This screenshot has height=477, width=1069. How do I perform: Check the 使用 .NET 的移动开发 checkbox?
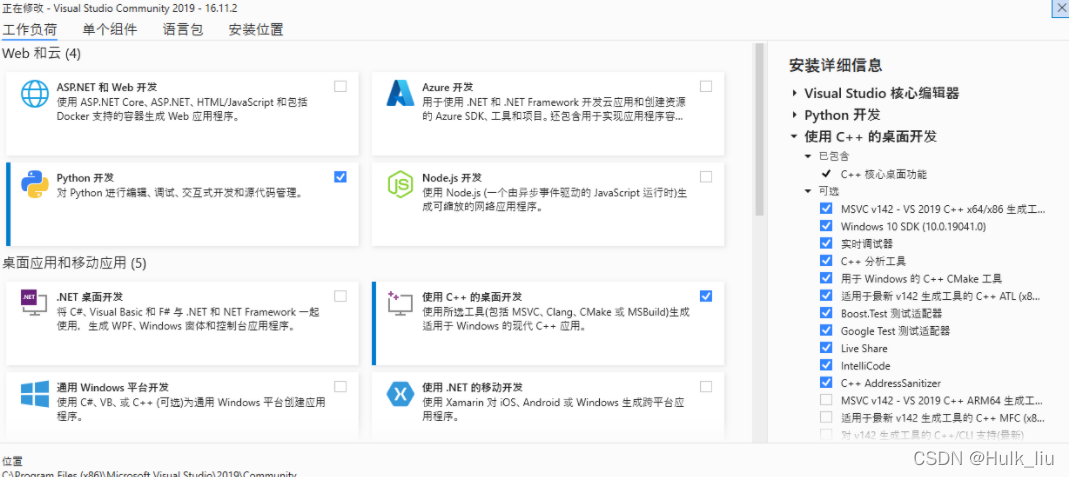706,386
